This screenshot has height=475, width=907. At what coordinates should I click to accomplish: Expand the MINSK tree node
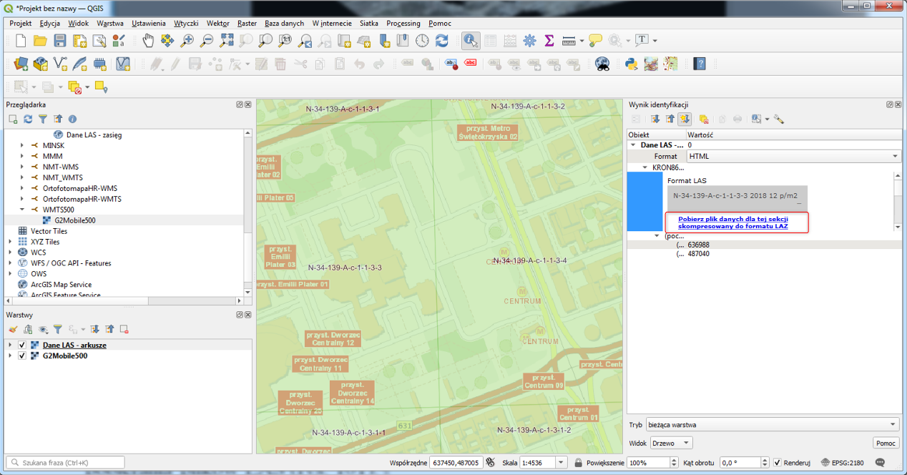22,146
